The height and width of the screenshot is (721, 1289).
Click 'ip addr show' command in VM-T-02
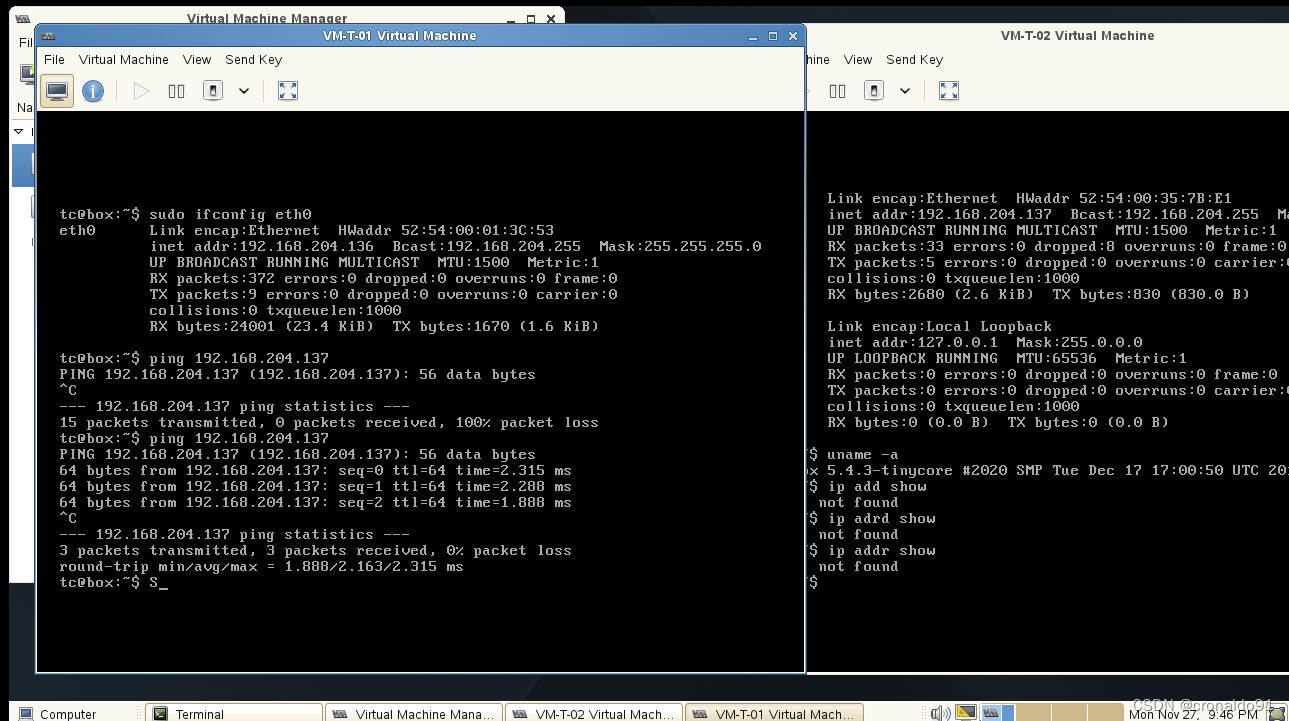pos(881,550)
